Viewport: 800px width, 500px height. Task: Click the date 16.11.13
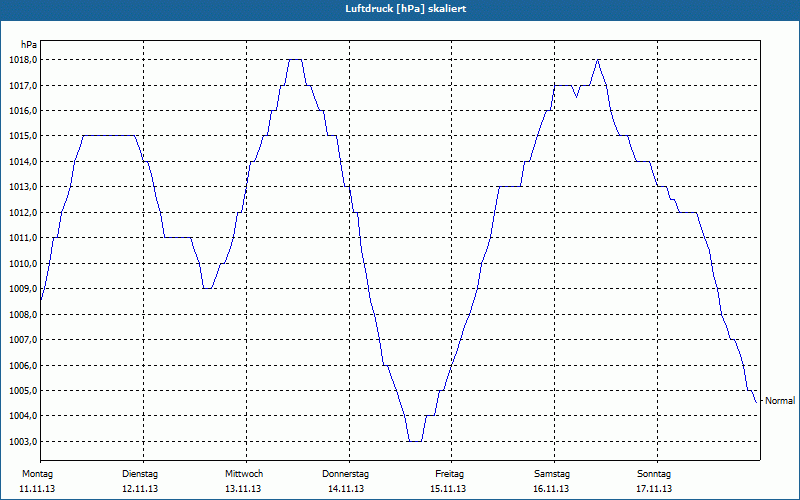point(551,489)
